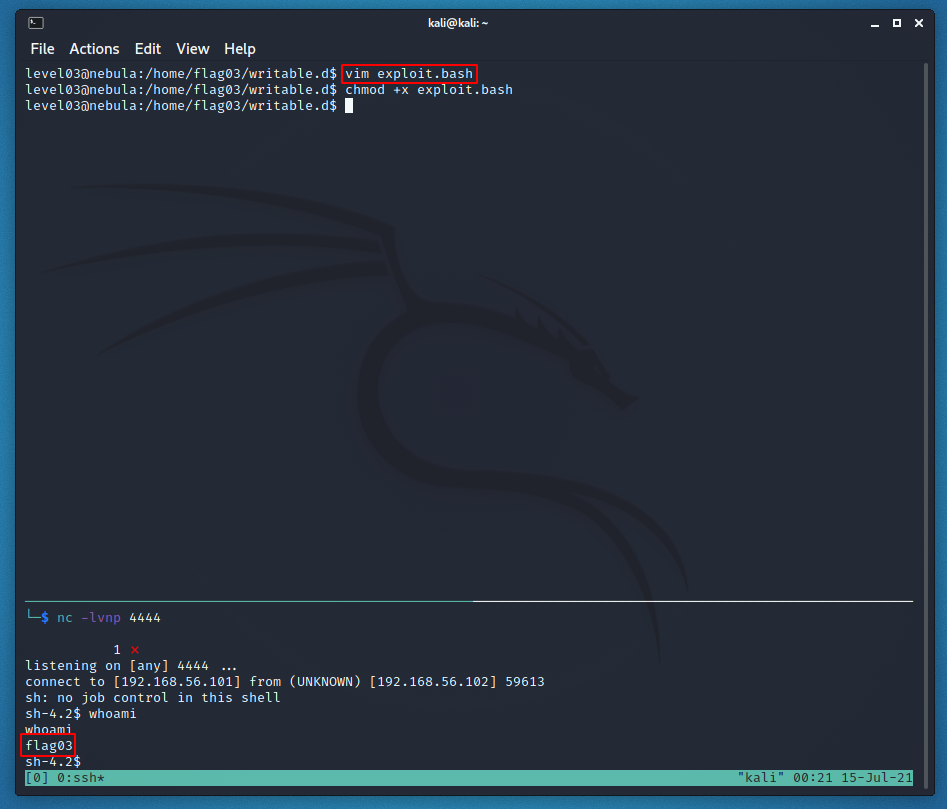
Task: Click the 'nc -lvnp 4444' command
Action: click(x=109, y=618)
